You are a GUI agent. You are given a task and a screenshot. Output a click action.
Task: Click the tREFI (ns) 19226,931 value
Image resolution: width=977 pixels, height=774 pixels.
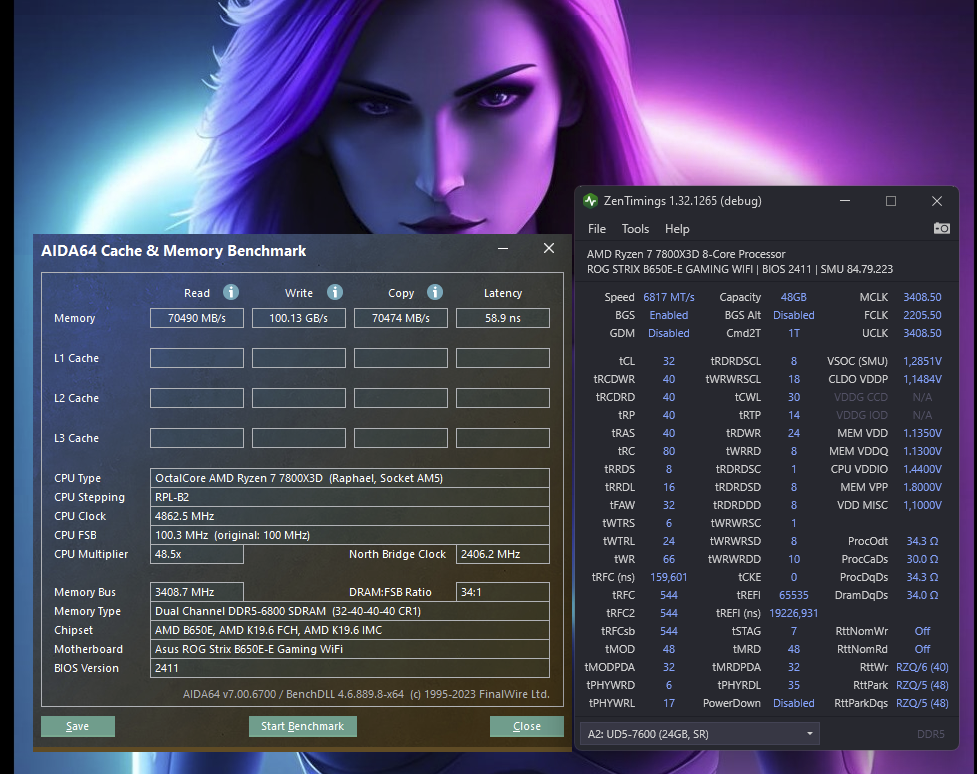point(794,613)
